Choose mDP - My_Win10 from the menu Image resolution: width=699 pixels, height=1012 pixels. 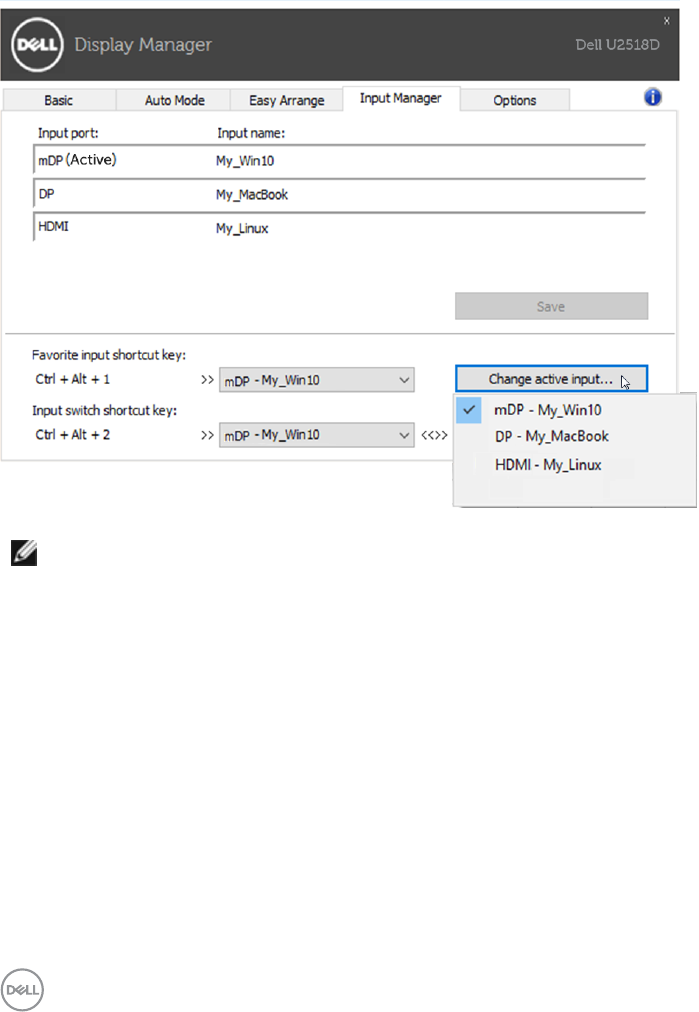coord(574,410)
